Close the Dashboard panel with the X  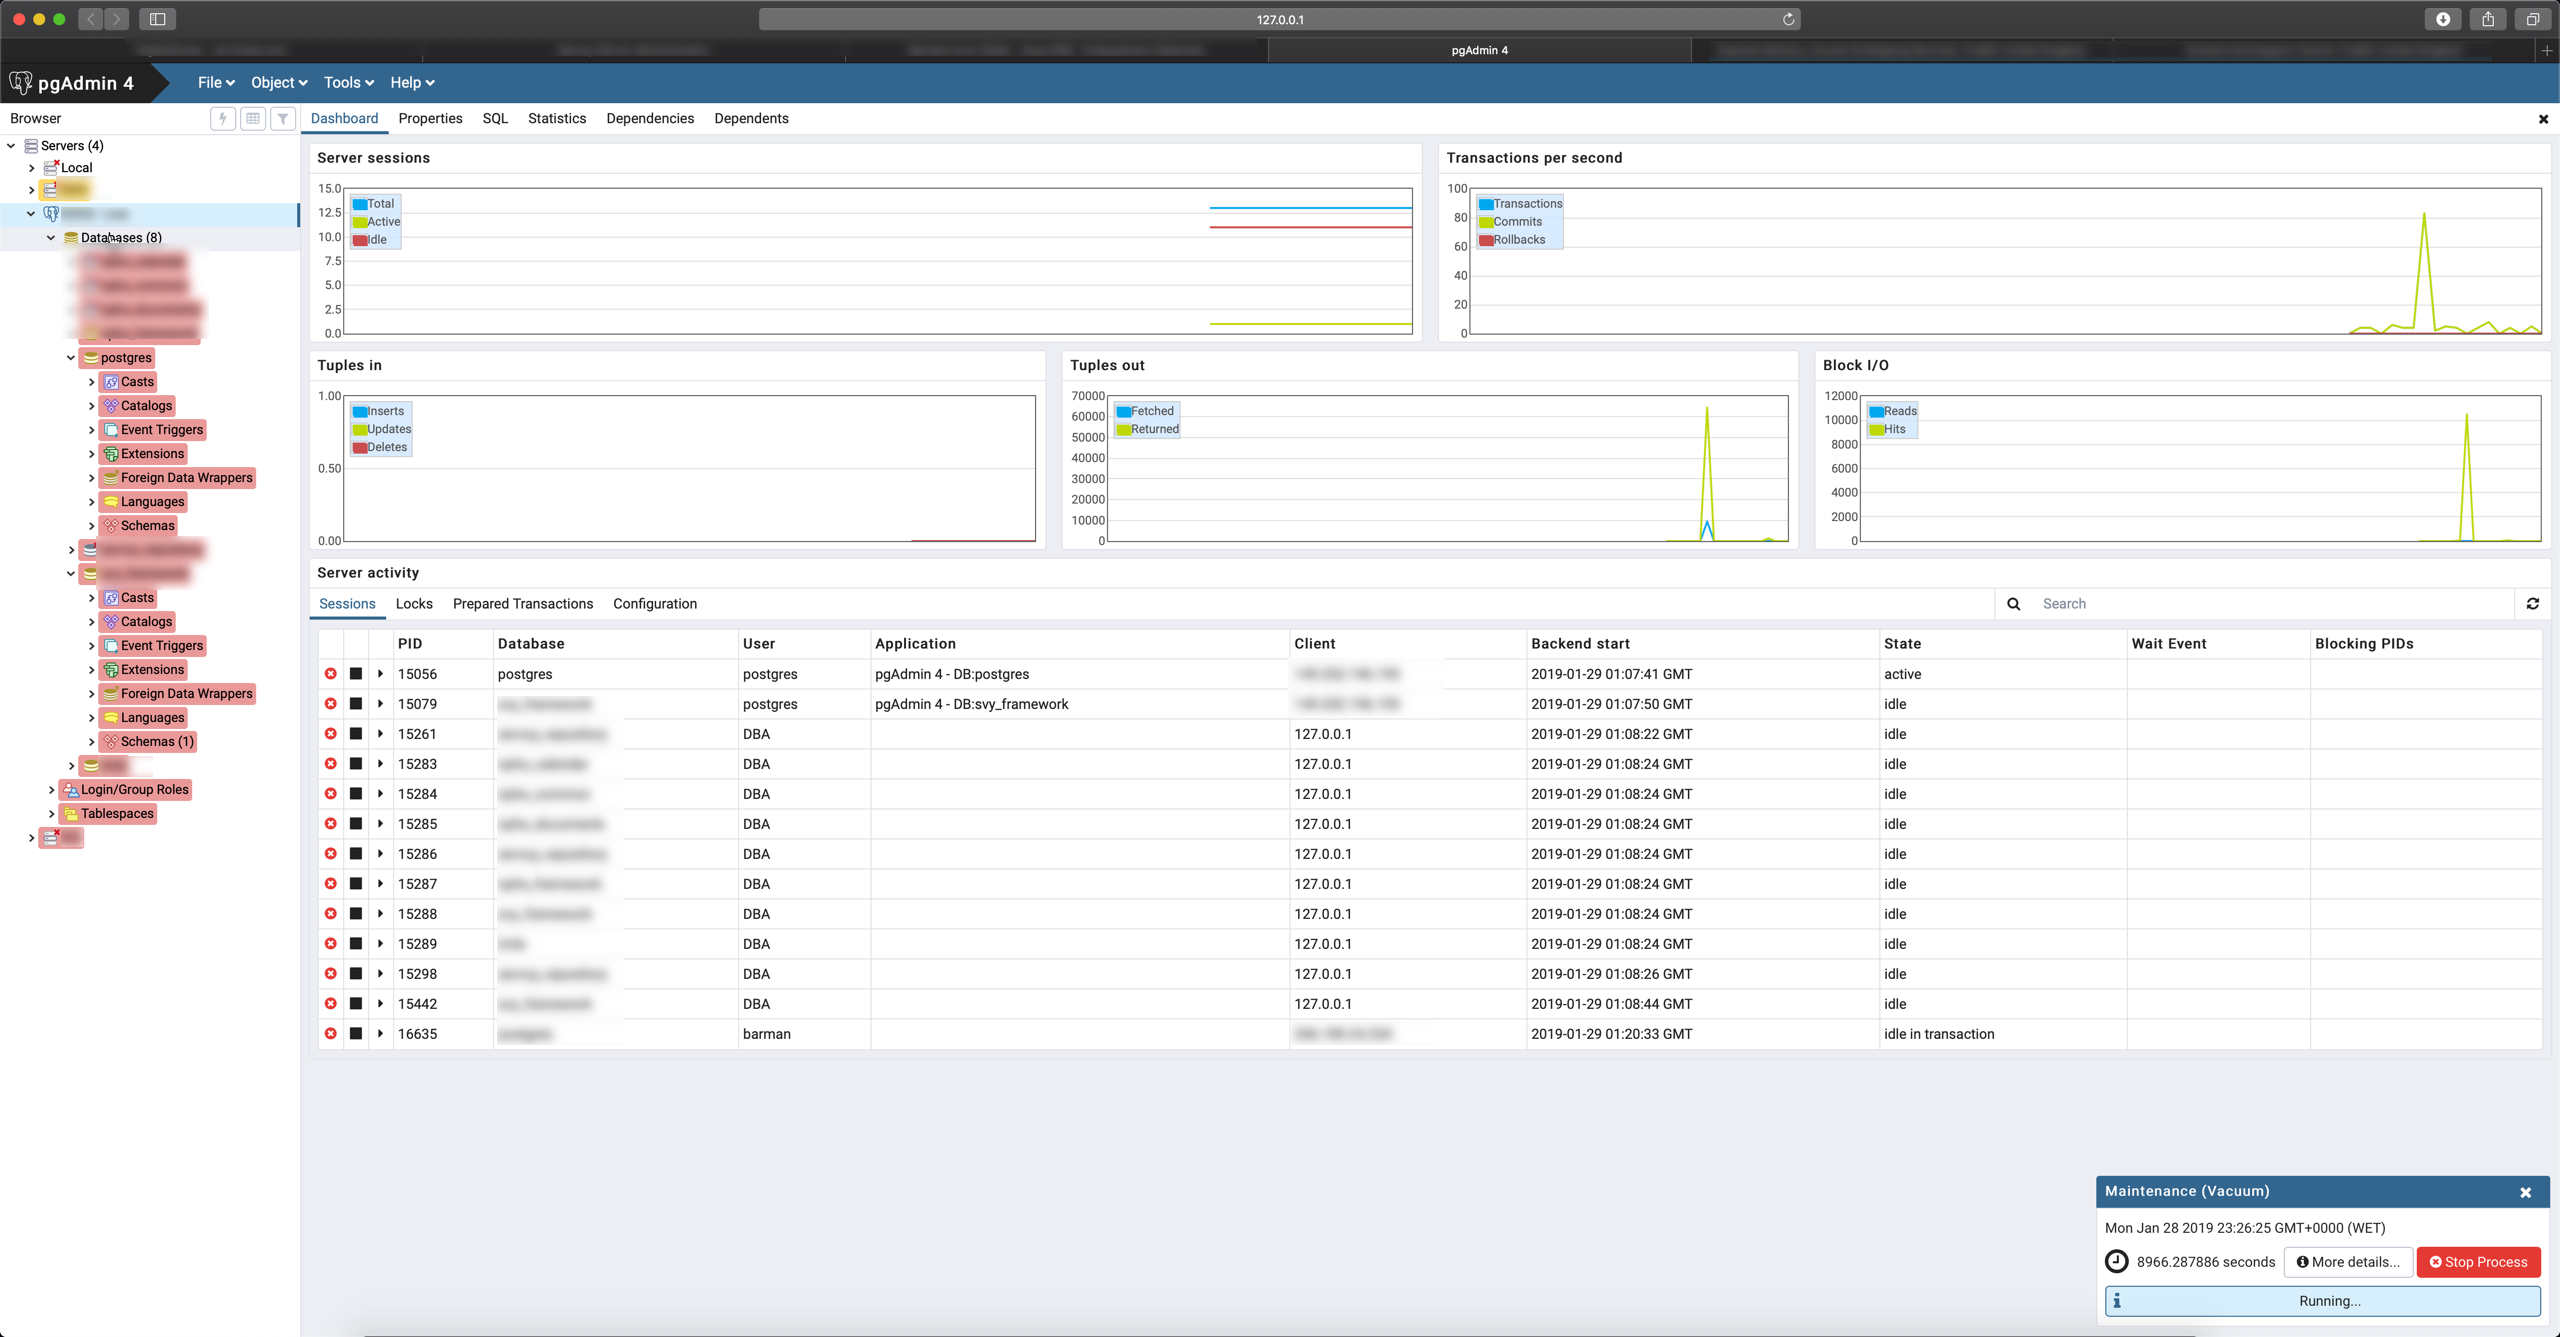pyautogui.click(x=2544, y=119)
